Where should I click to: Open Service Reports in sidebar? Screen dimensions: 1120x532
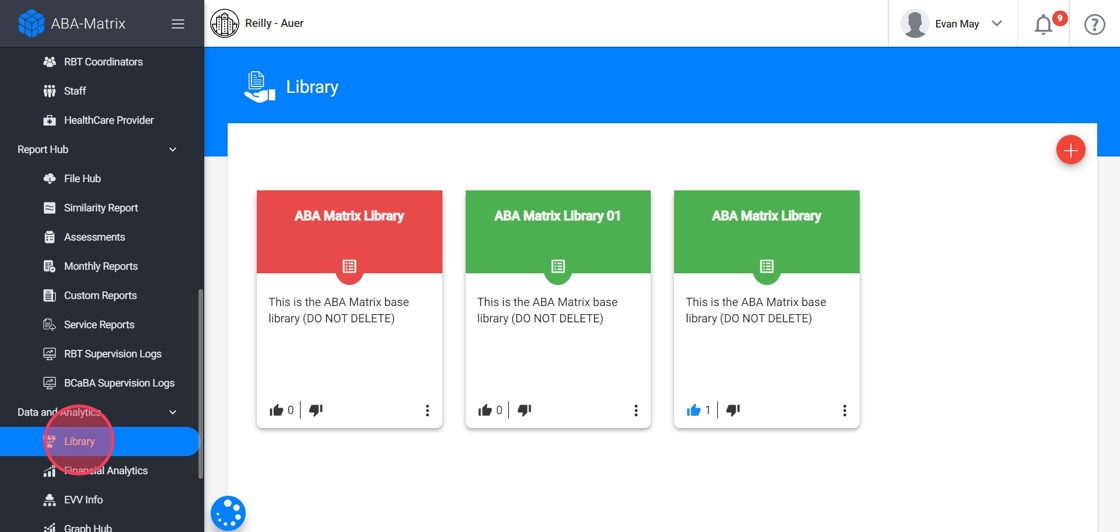pos(100,325)
